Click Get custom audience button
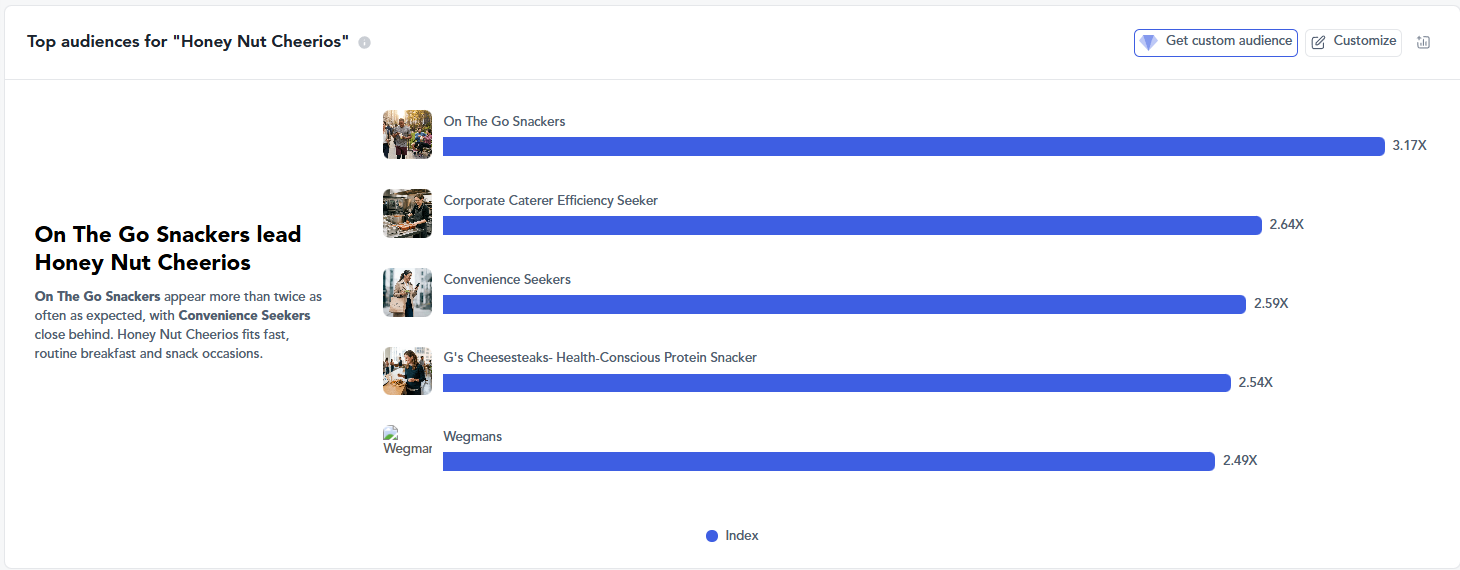 [x=1216, y=42]
